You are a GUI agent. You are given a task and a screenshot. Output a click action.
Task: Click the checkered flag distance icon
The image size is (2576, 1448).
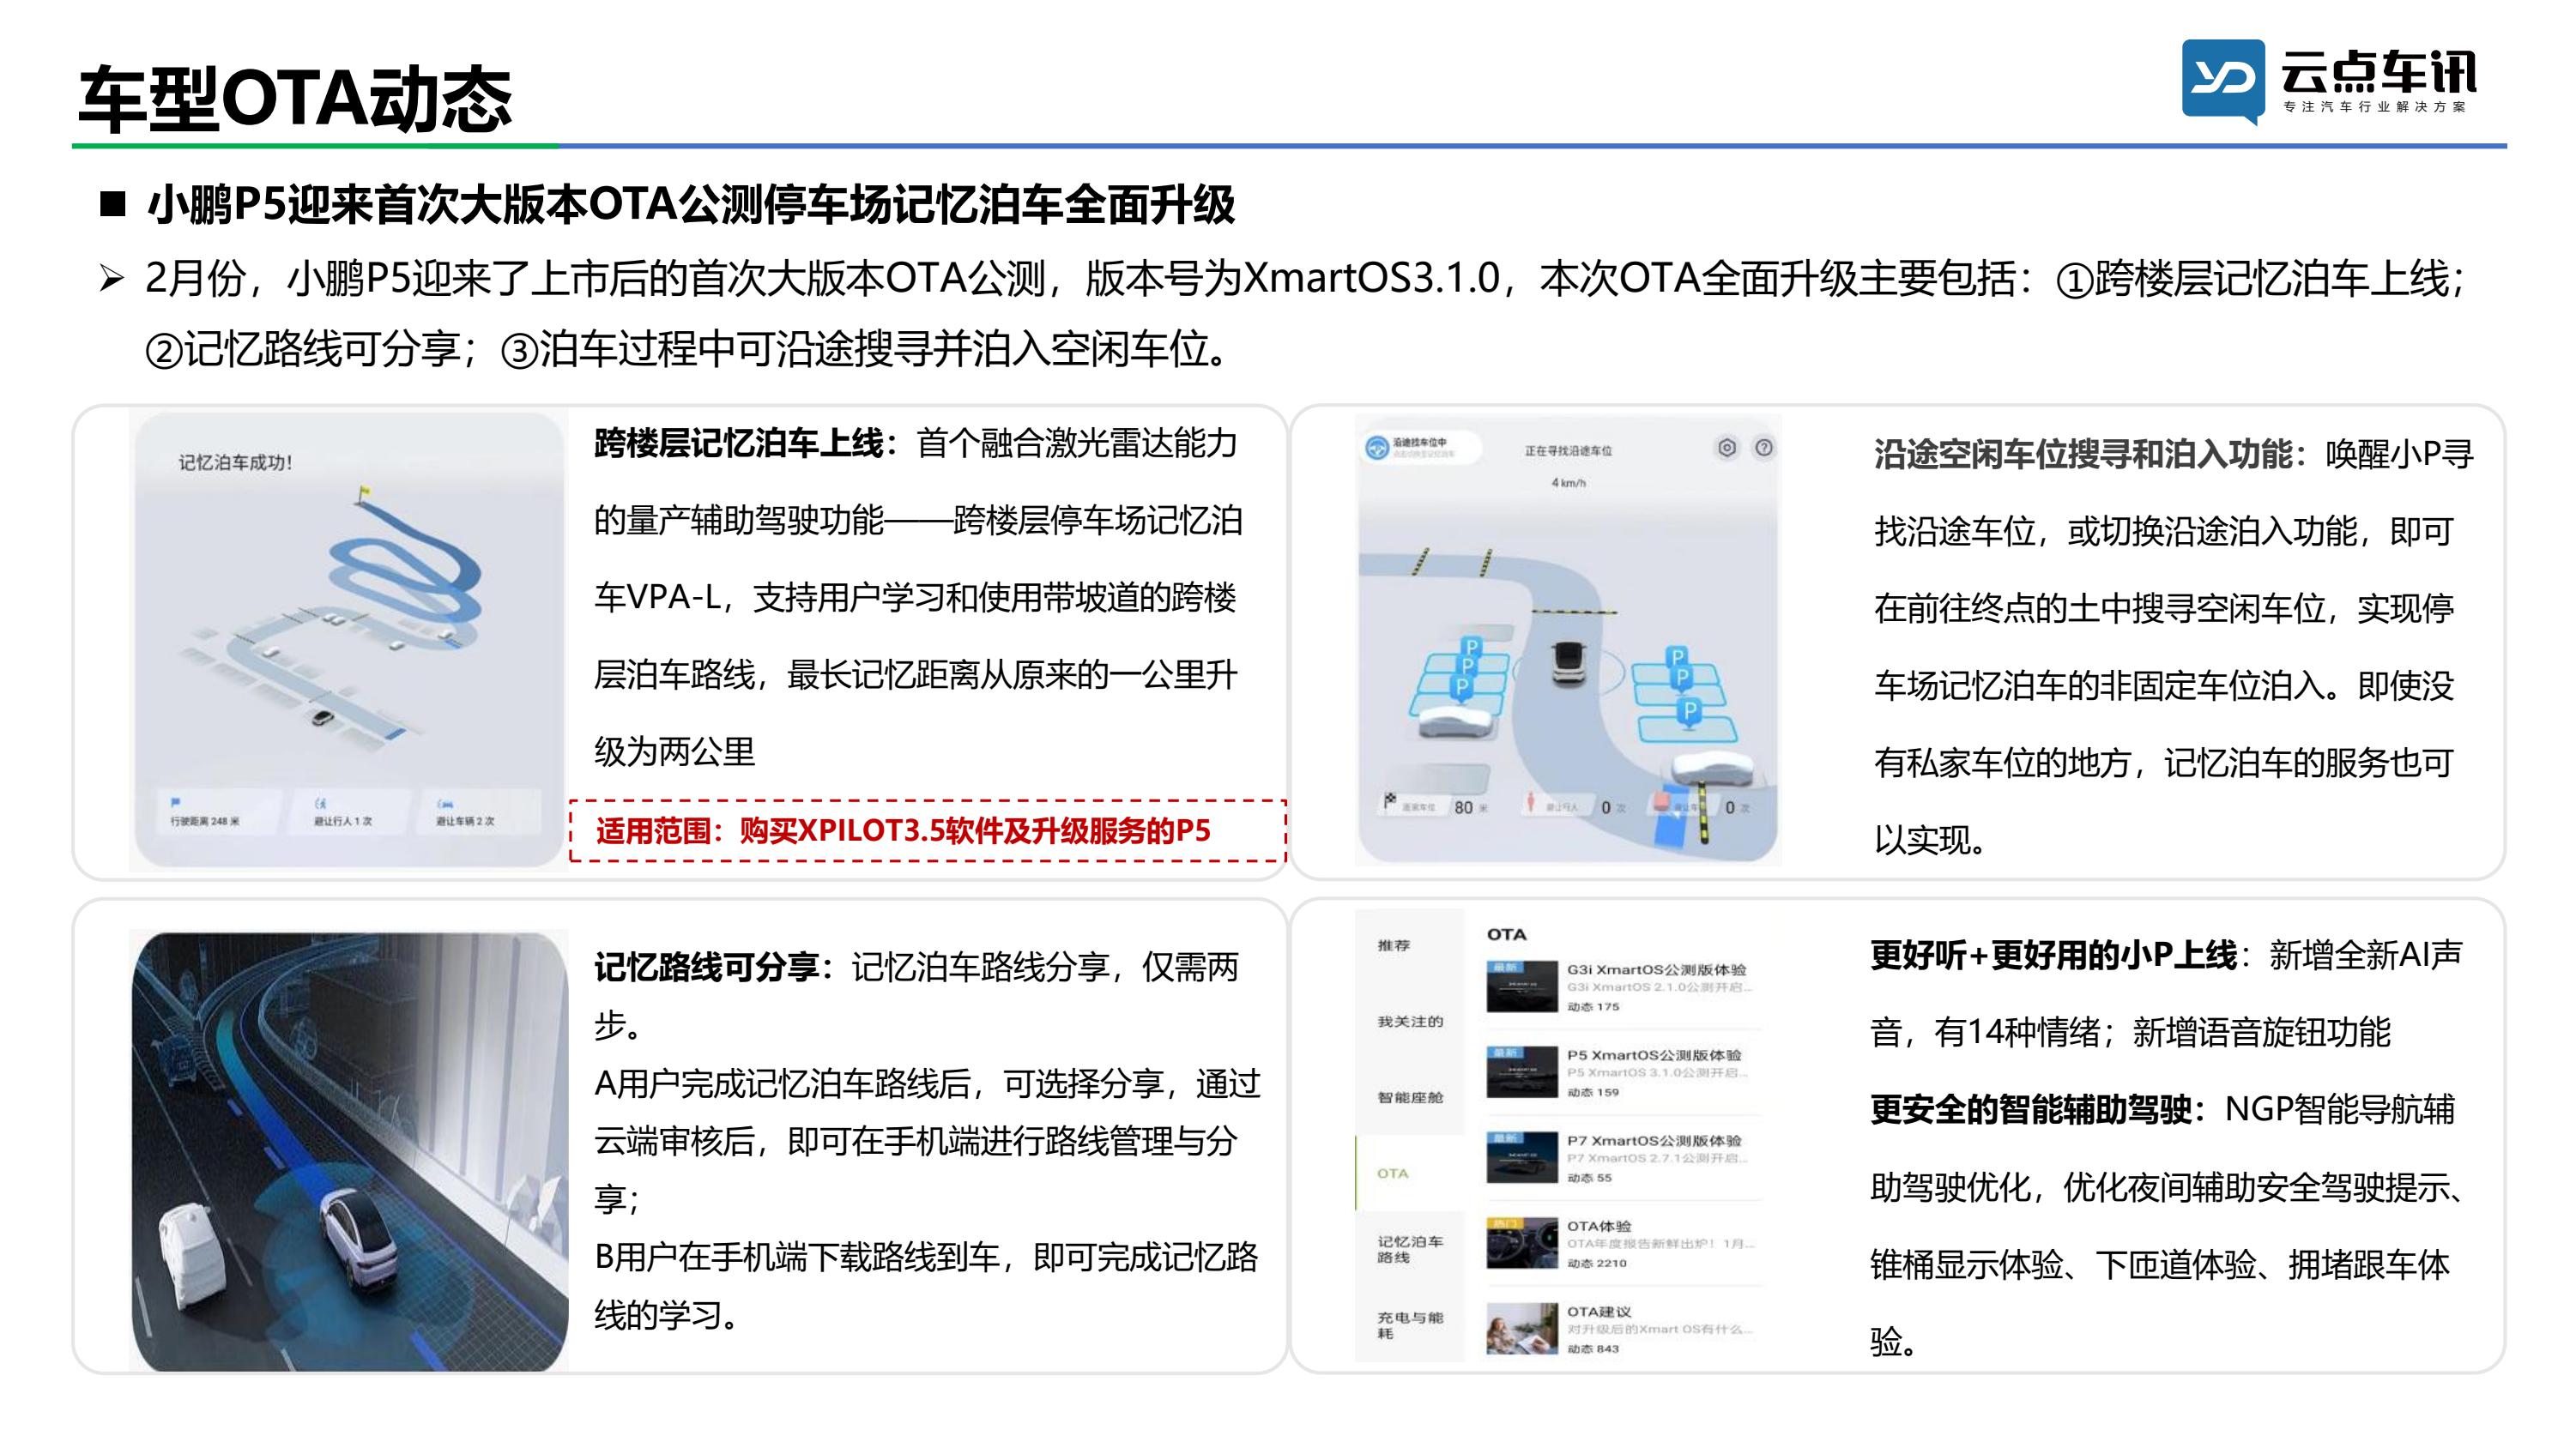pos(1390,801)
